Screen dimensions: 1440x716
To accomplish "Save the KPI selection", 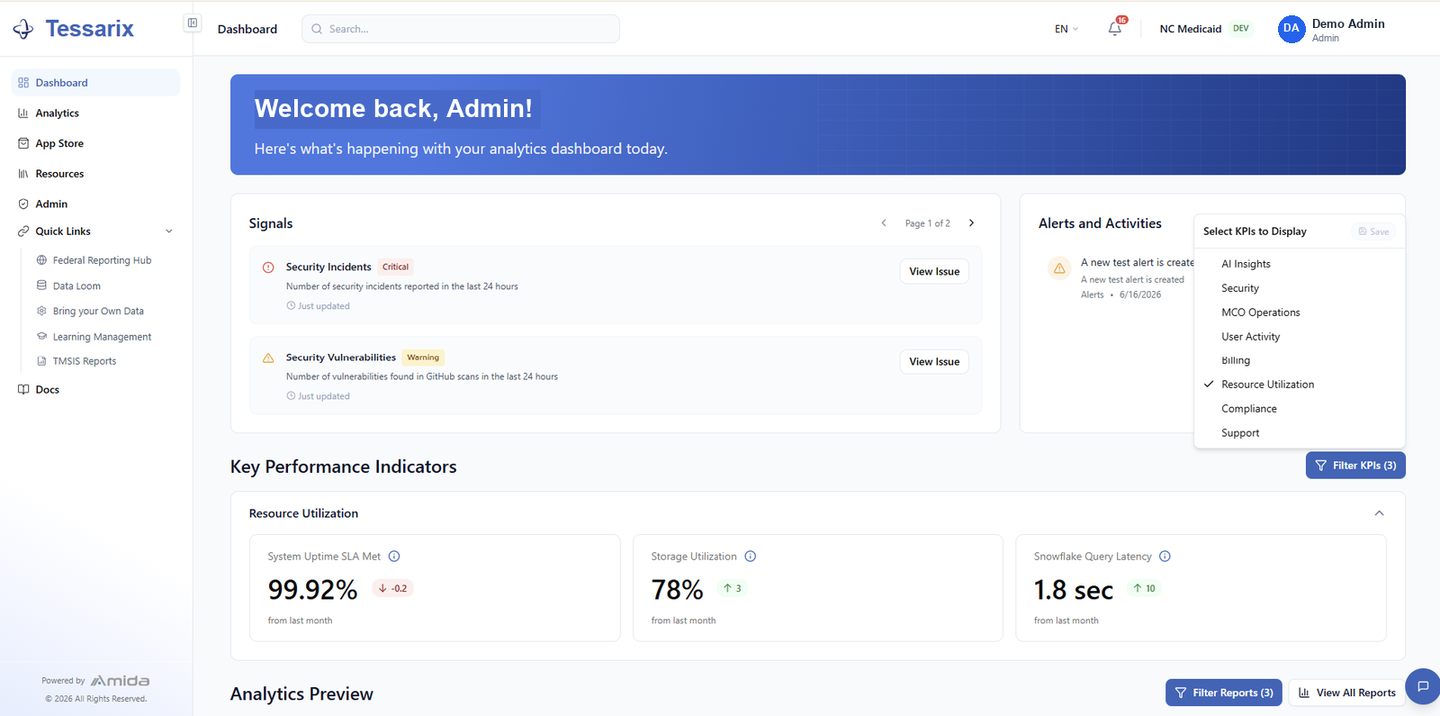I will point(1374,231).
